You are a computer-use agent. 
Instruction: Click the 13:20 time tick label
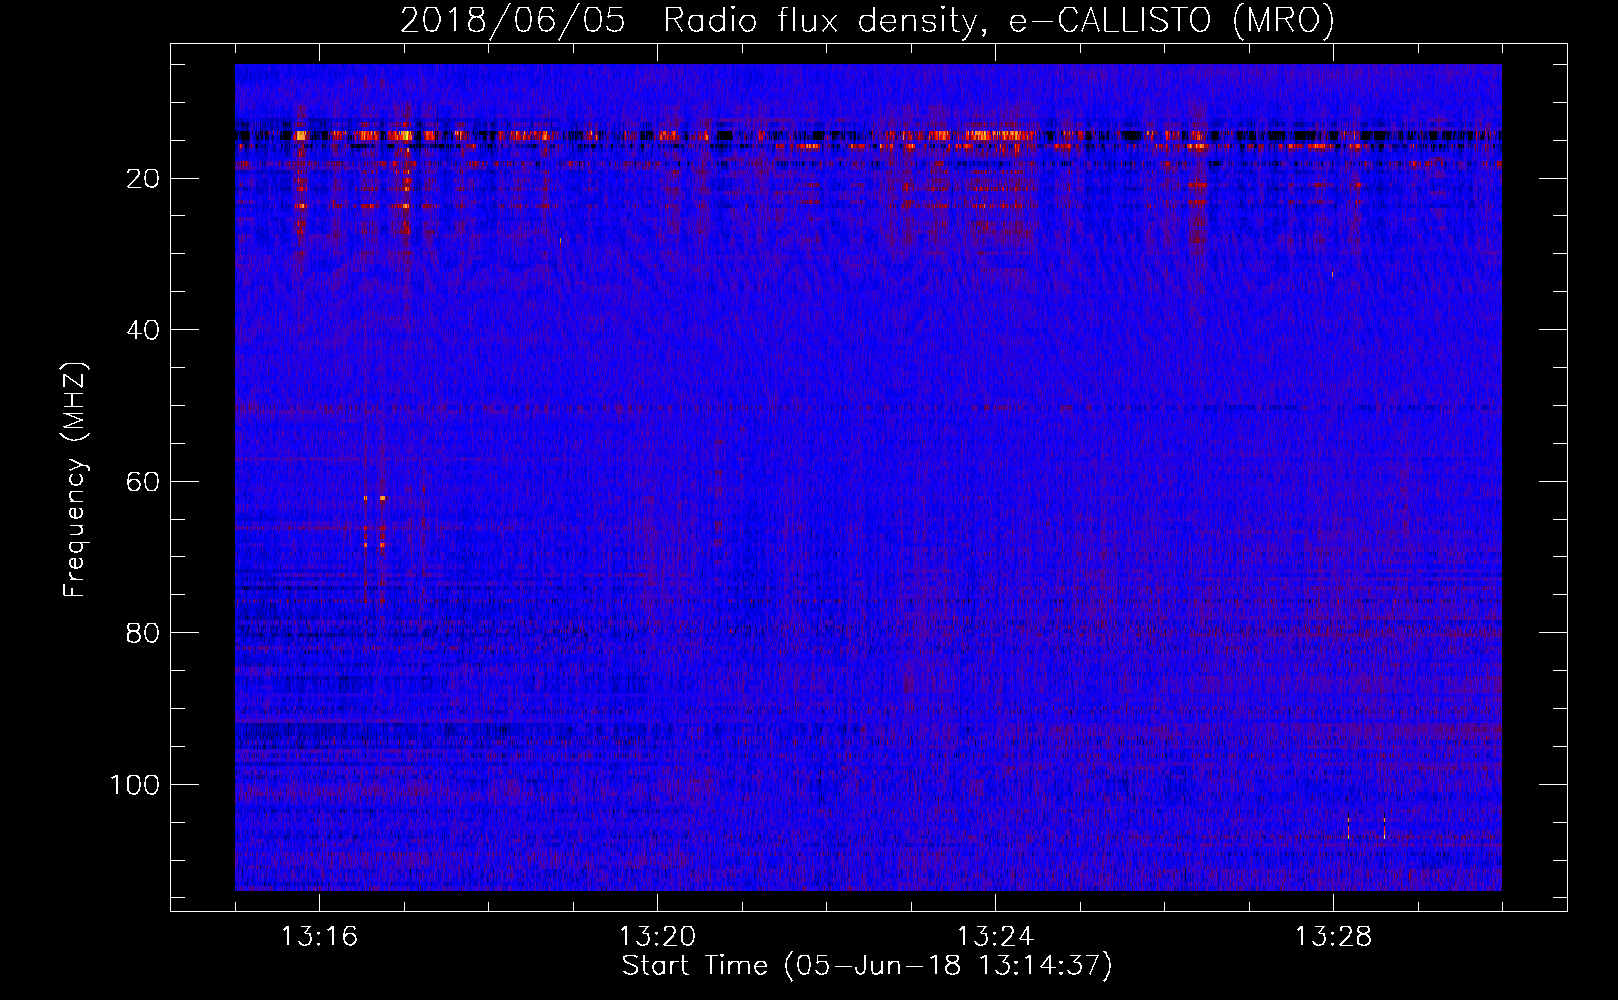pyautogui.click(x=657, y=937)
